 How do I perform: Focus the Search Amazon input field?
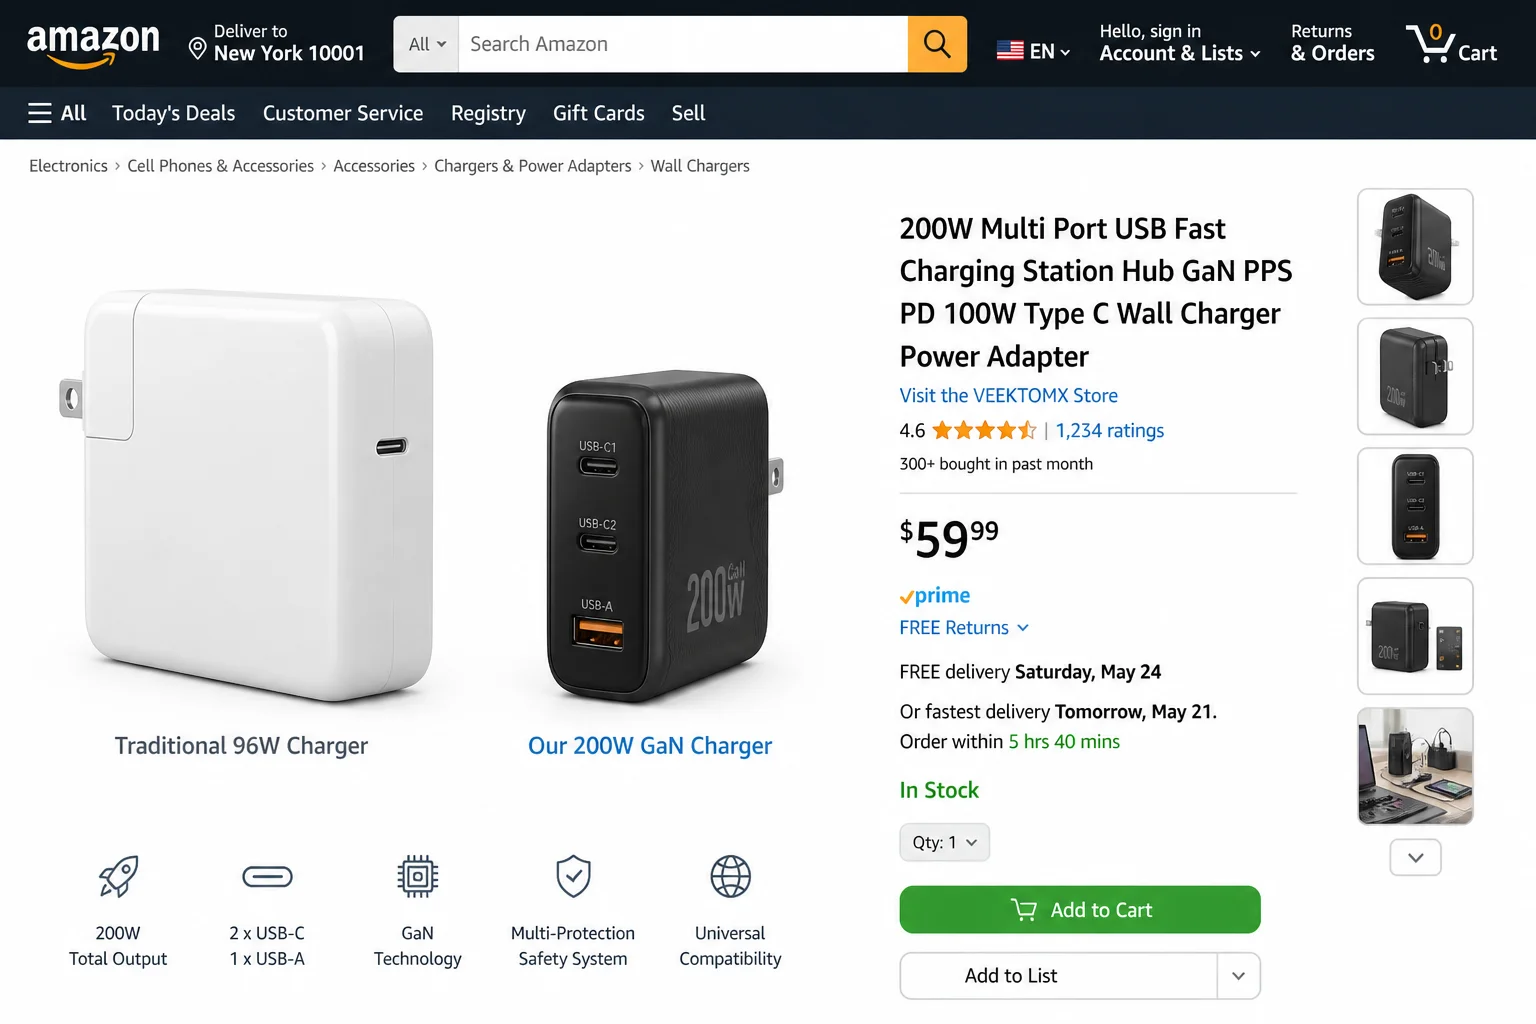[x=683, y=44]
